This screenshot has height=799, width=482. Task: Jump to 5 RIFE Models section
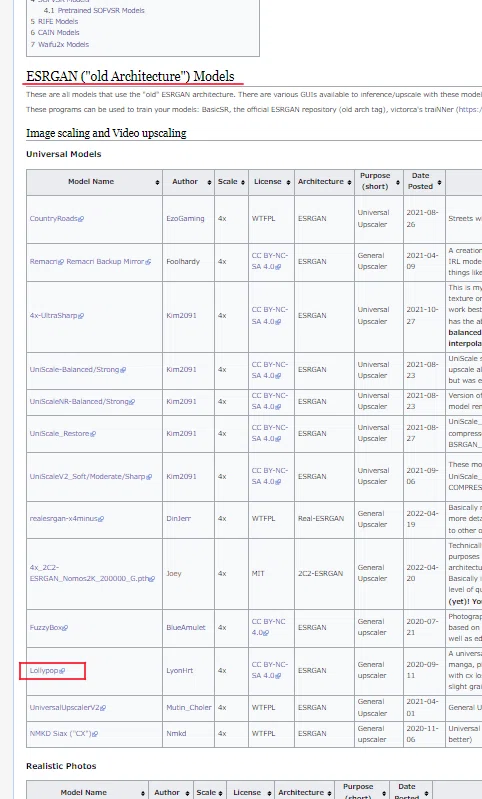coord(54,21)
